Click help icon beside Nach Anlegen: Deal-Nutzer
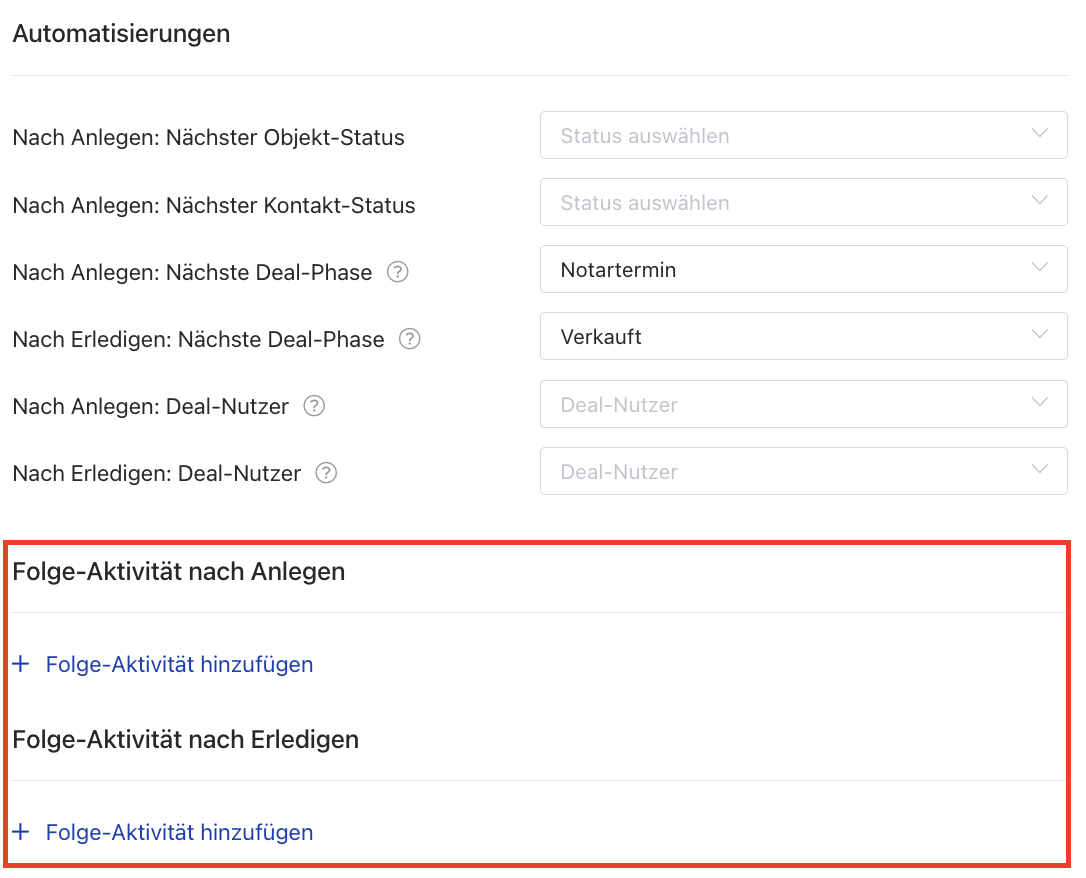1086x878 pixels. [314, 406]
